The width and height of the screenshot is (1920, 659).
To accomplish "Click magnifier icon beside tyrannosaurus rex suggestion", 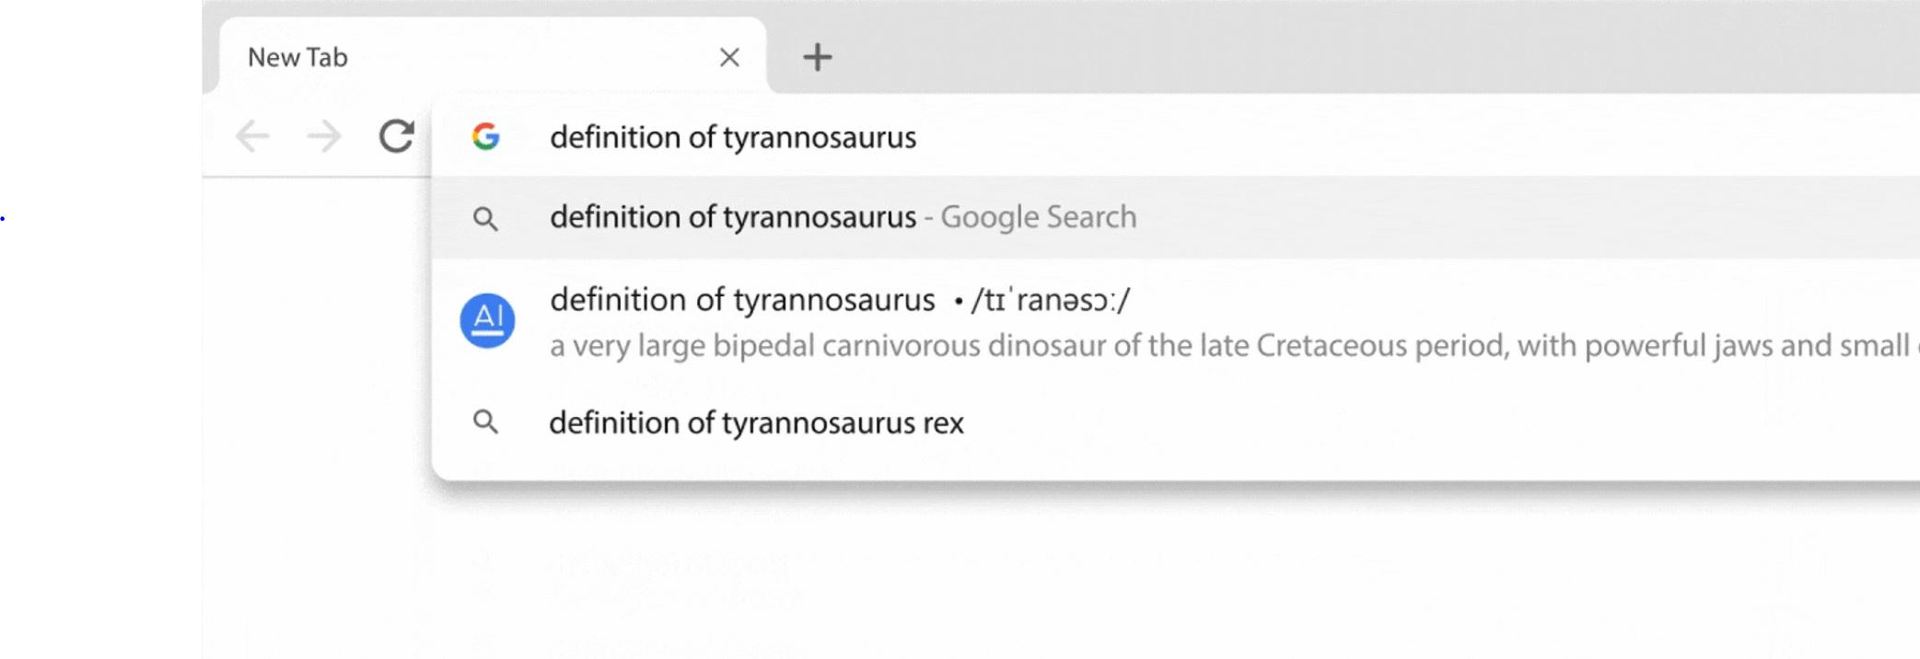I will click(486, 422).
